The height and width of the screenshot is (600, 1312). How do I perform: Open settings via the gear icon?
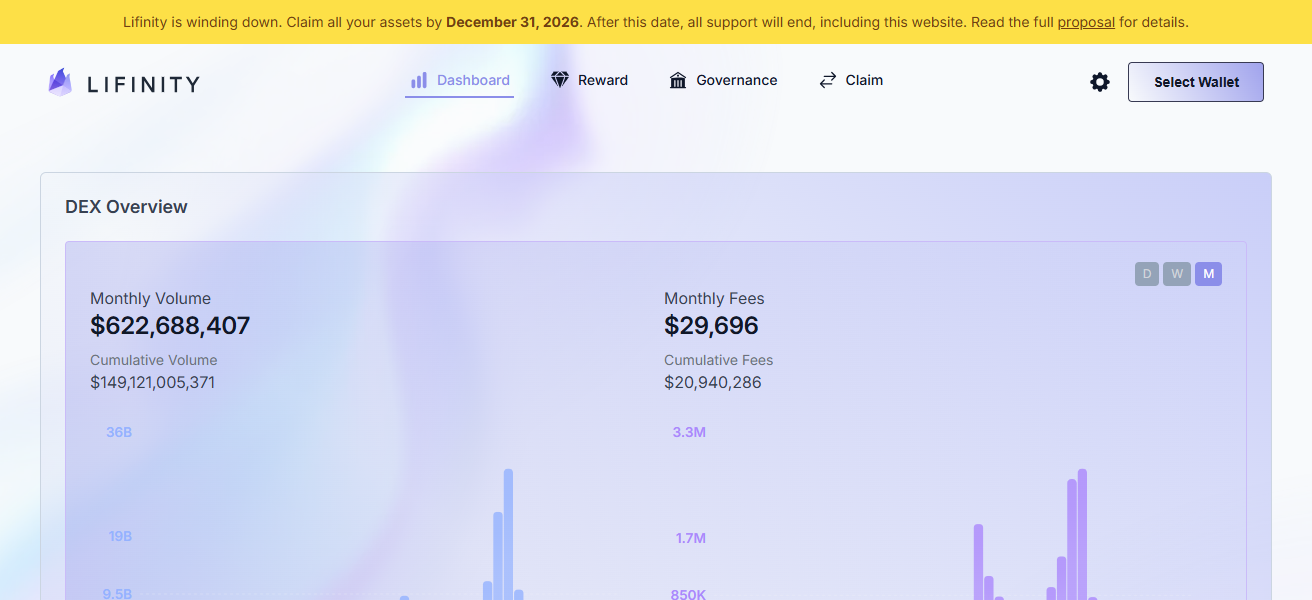pyautogui.click(x=1100, y=82)
